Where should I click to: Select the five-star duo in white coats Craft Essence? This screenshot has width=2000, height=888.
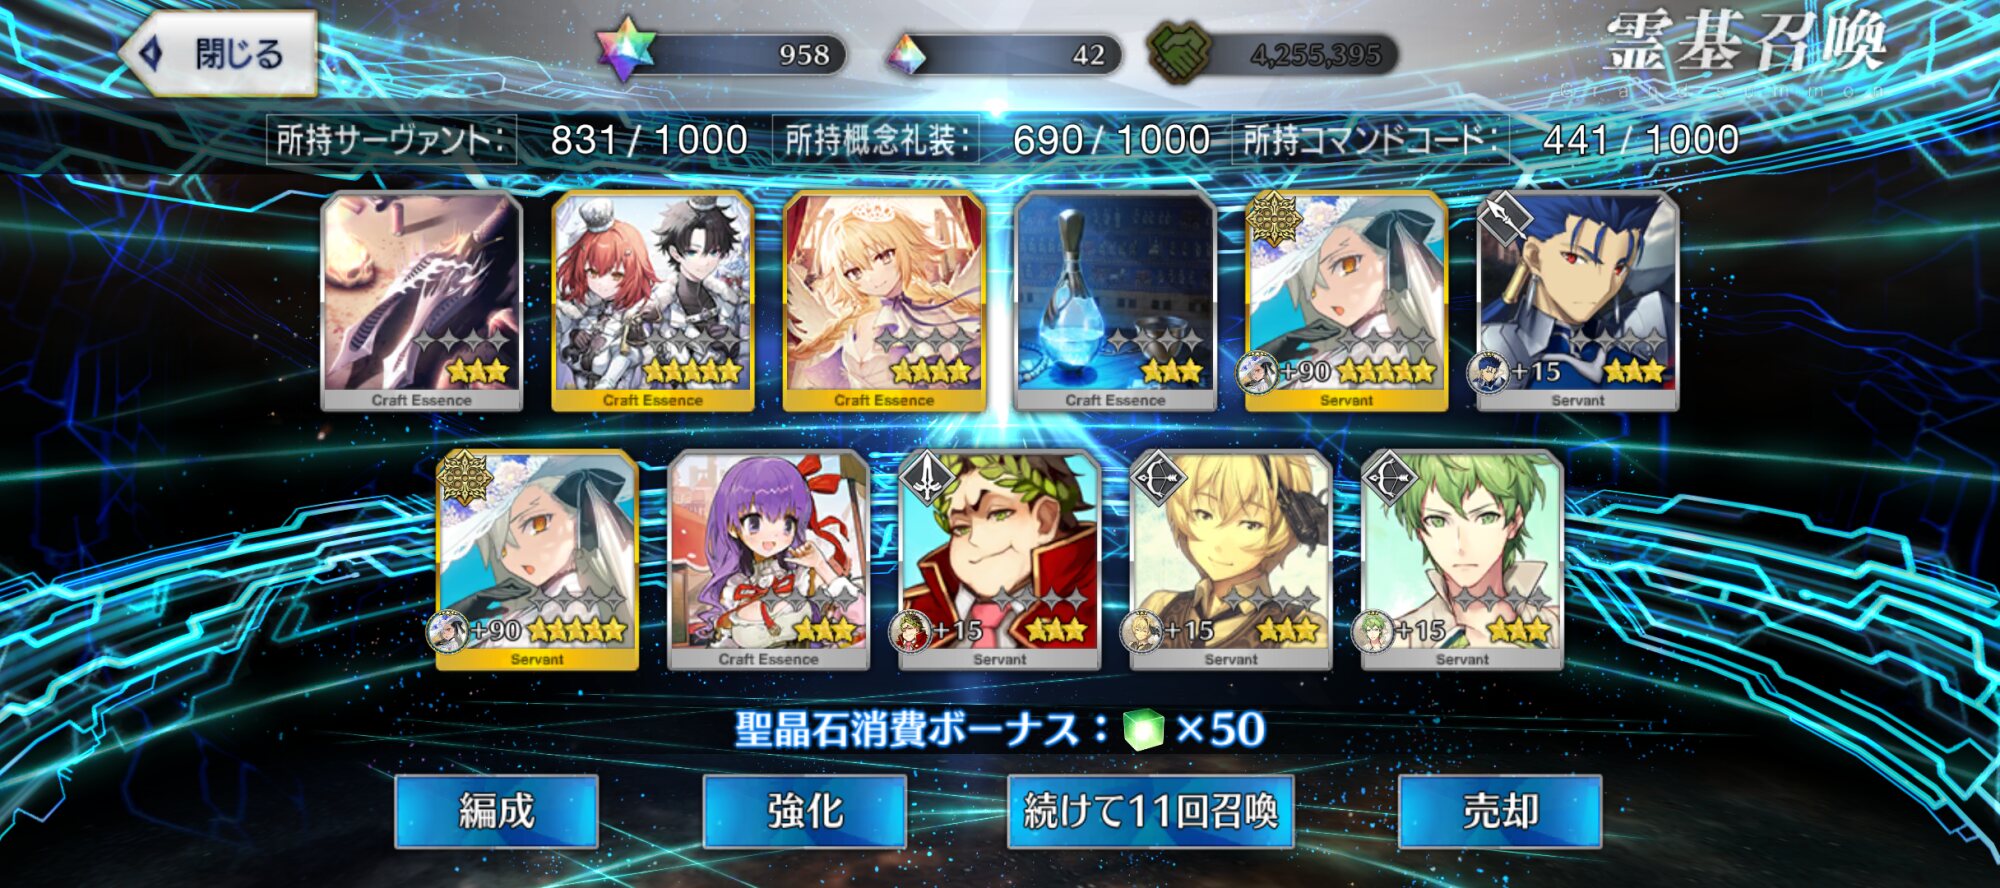click(x=653, y=301)
